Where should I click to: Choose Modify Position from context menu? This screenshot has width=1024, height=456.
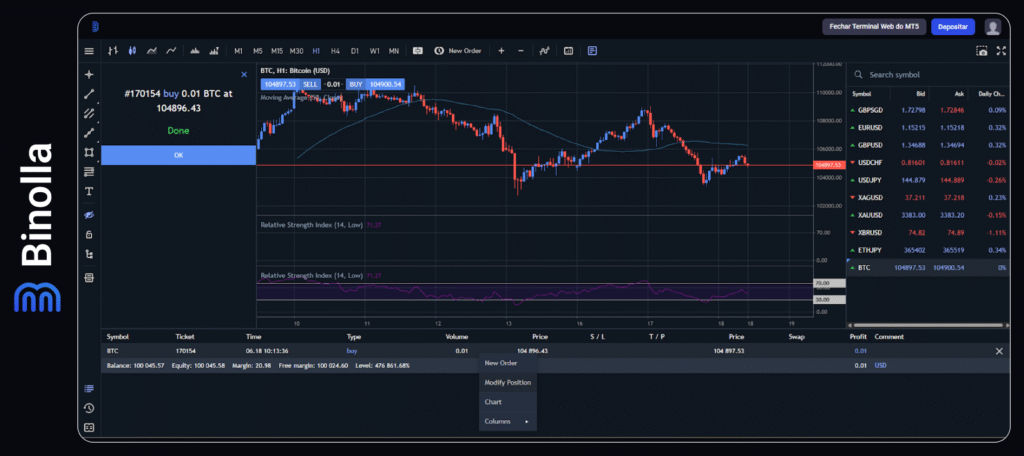pyautogui.click(x=508, y=383)
